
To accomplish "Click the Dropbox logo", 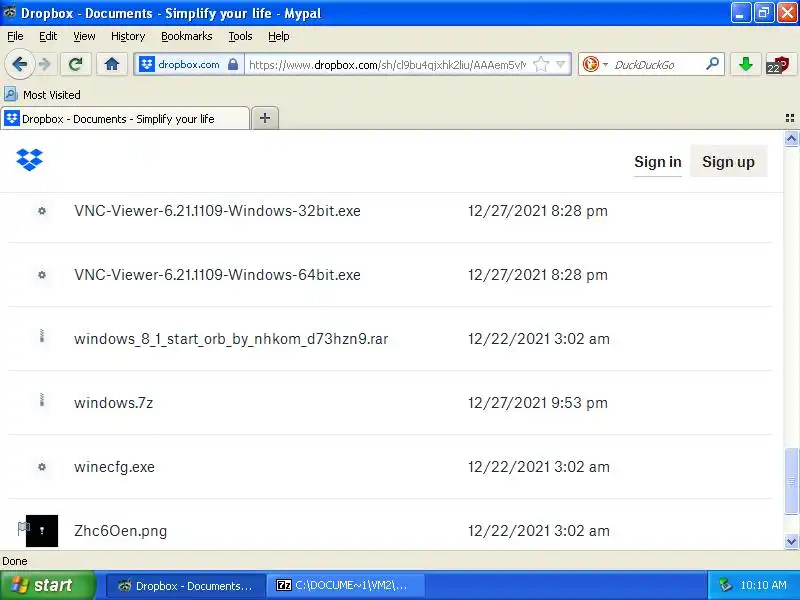I will [x=30, y=160].
